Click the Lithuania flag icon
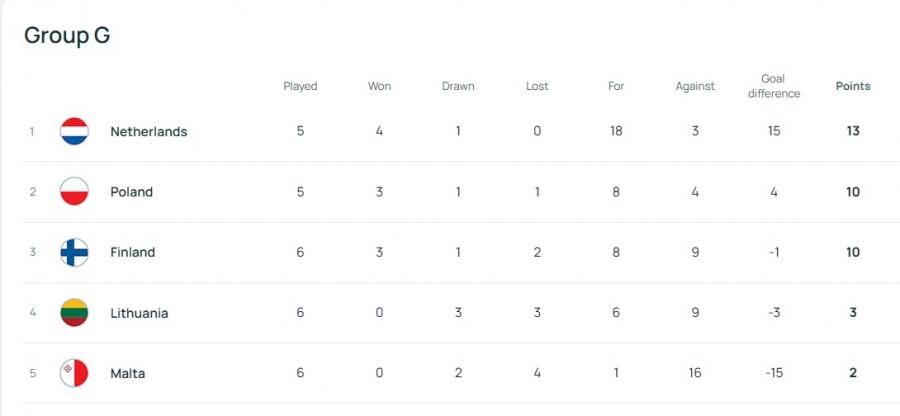The width and height of the screenshot is (900, 416). pyautogui.click(x=74, y=313)
